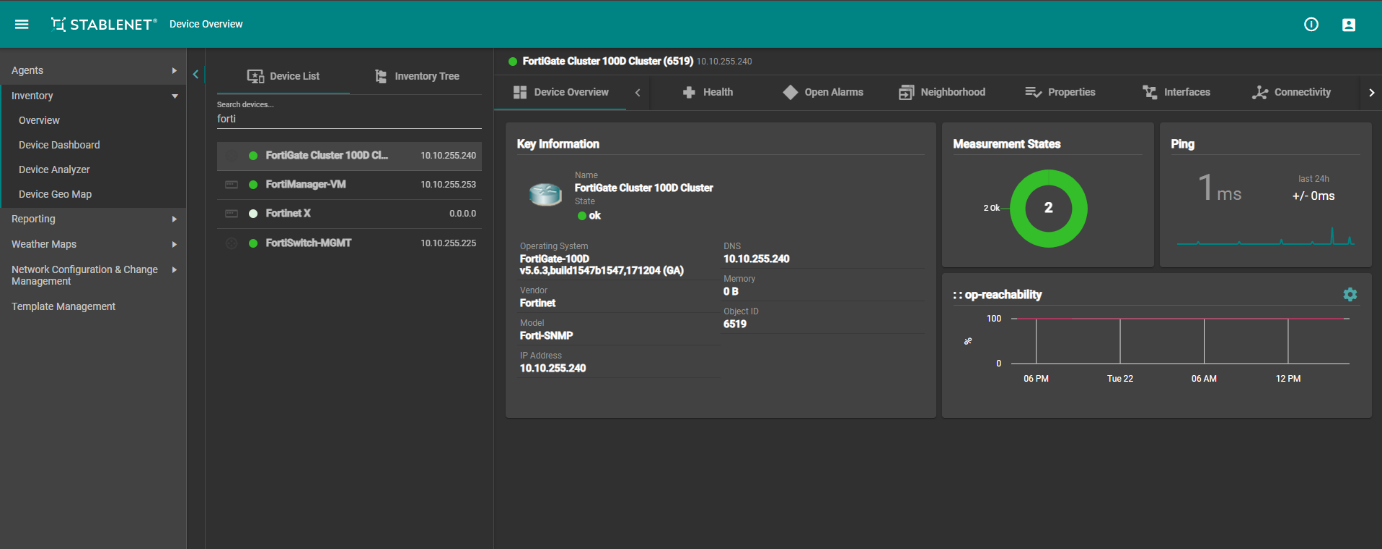Open the info icon in header

(x=1312, y=24)
